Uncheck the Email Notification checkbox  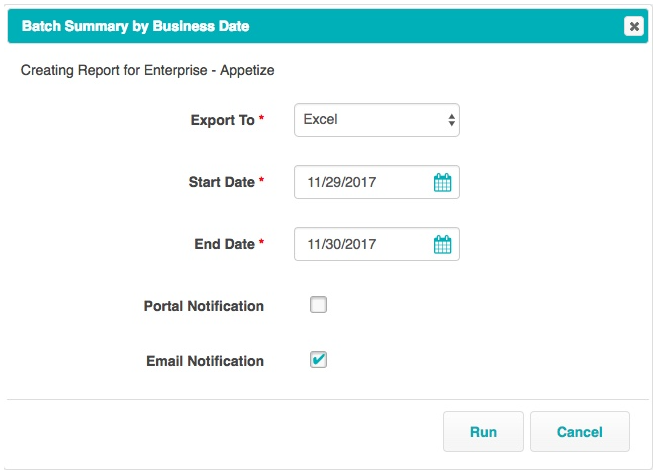pyautogui.click(x=318, y=360)
